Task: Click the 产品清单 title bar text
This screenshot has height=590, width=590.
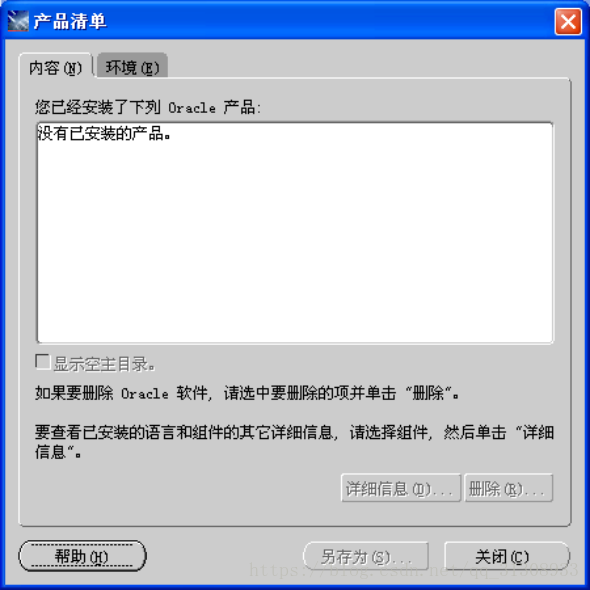Action: [x=70, y=21]
